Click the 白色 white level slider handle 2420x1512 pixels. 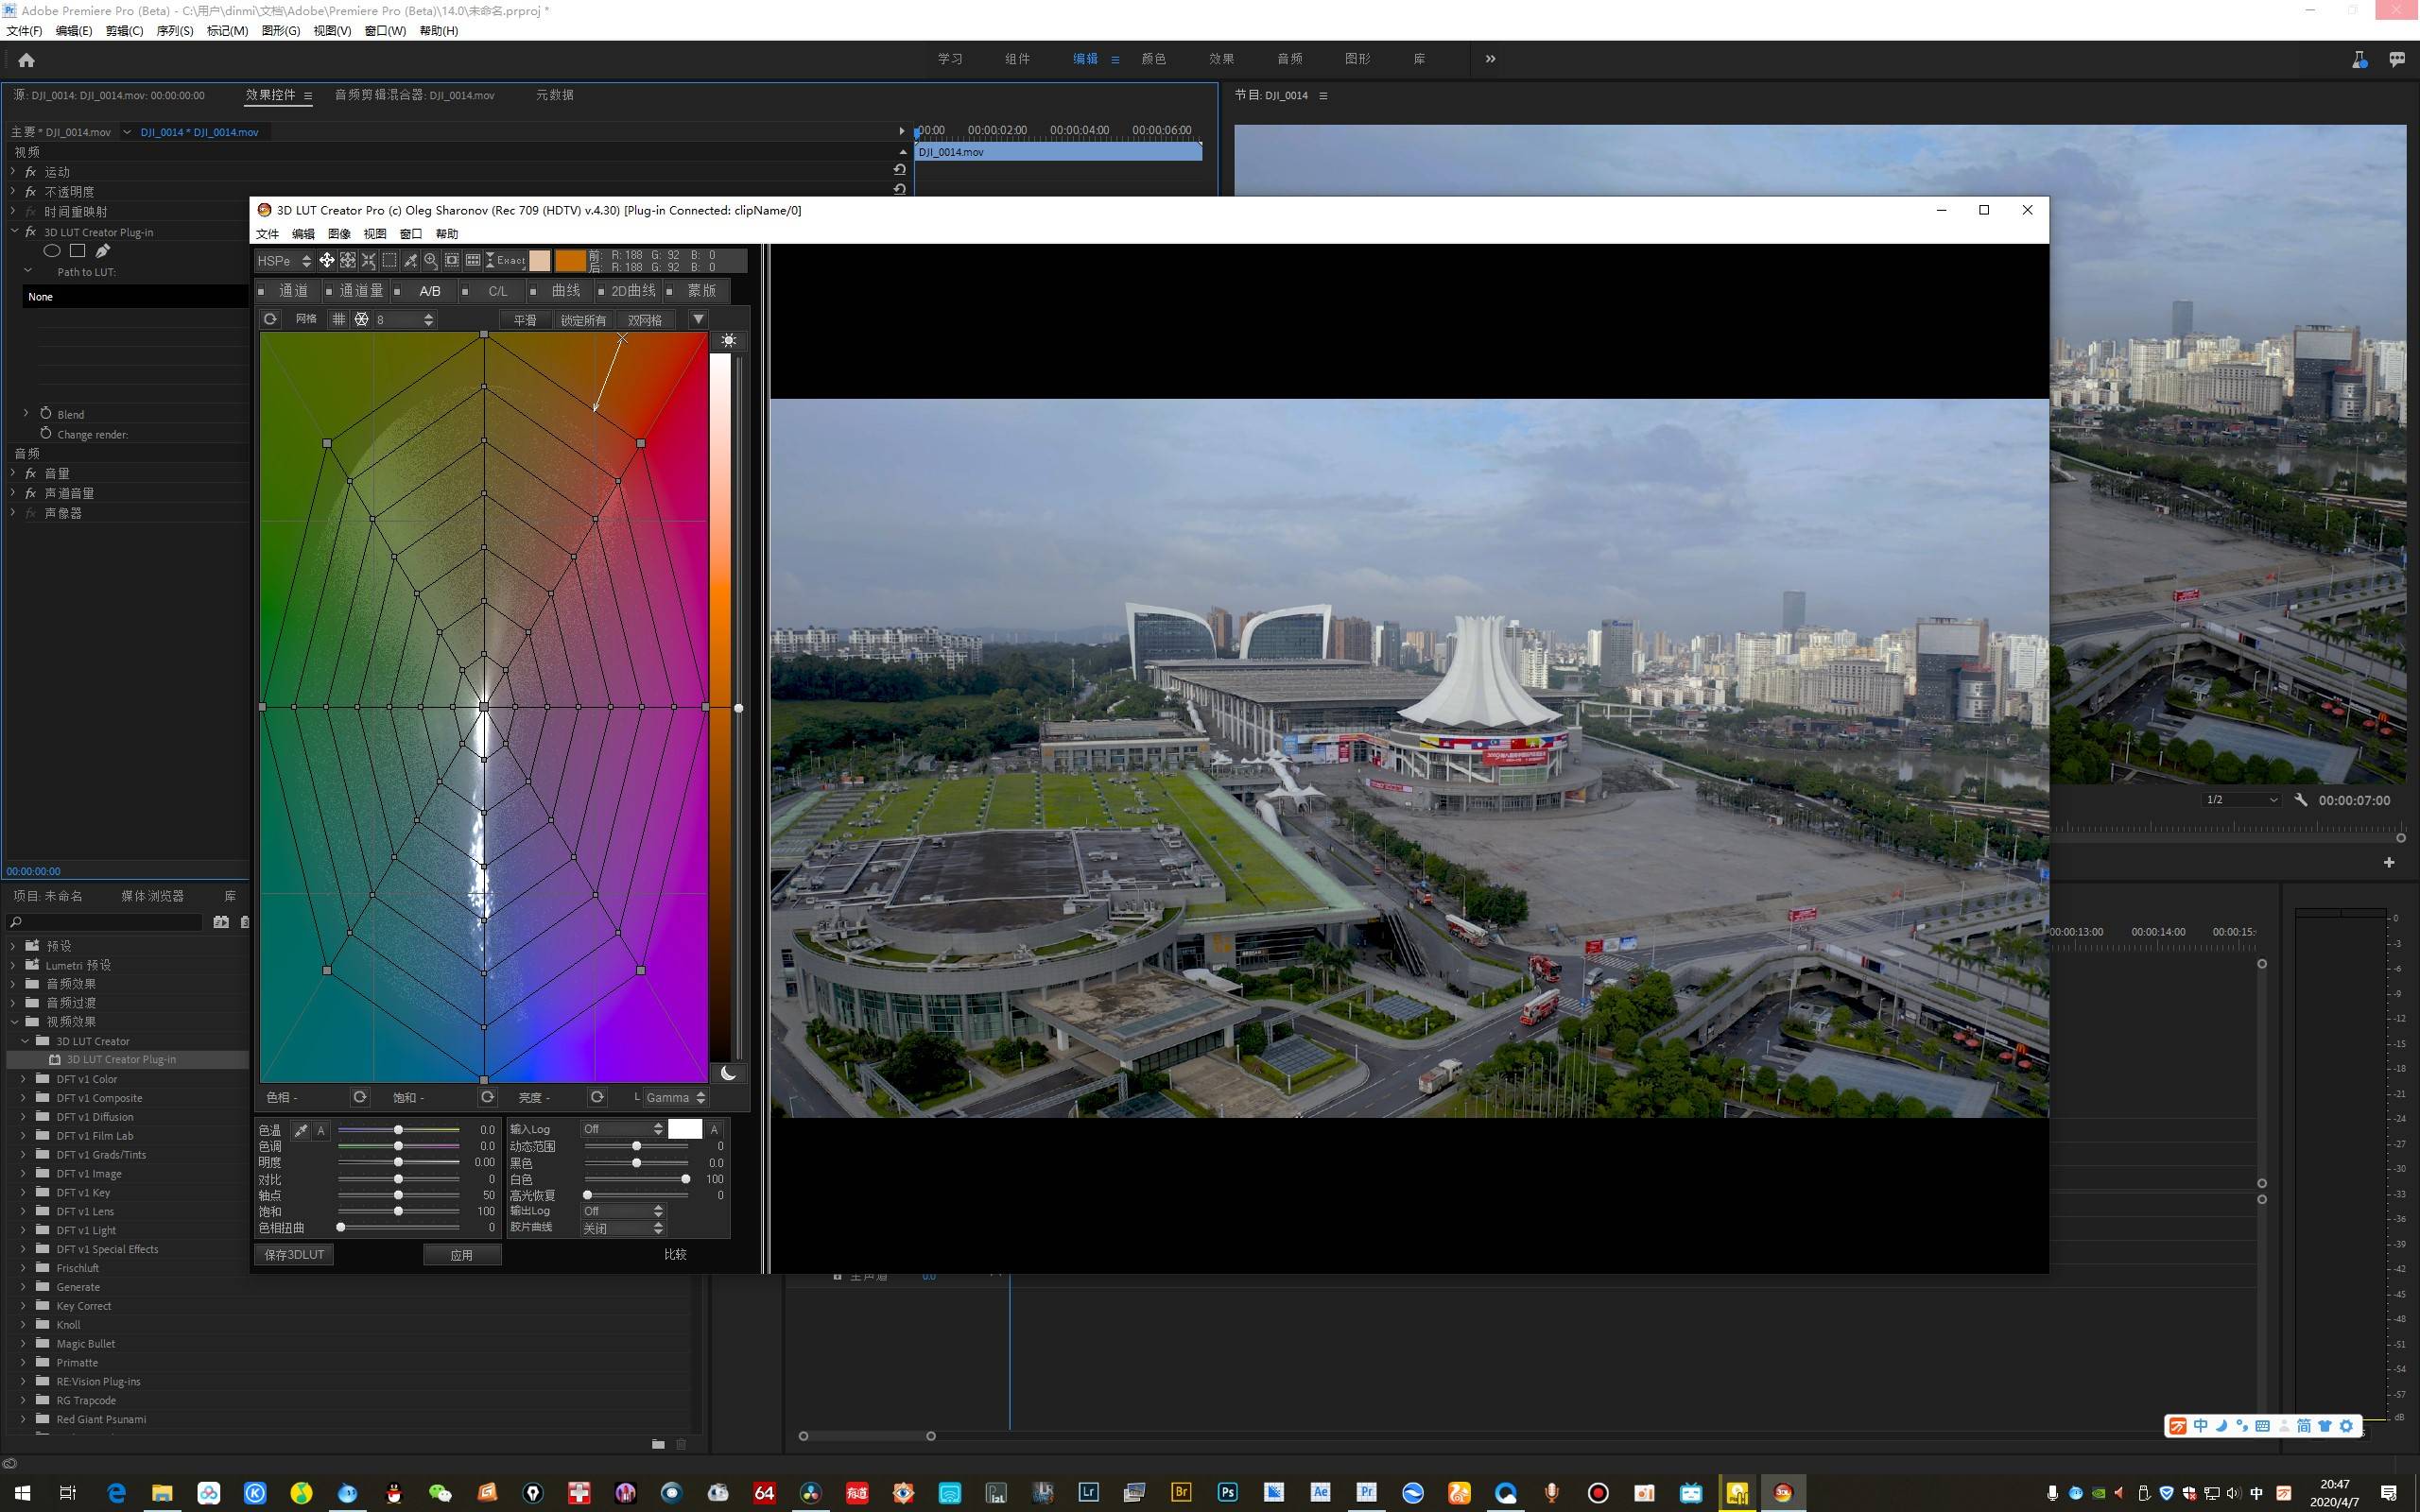point(685,1179)
